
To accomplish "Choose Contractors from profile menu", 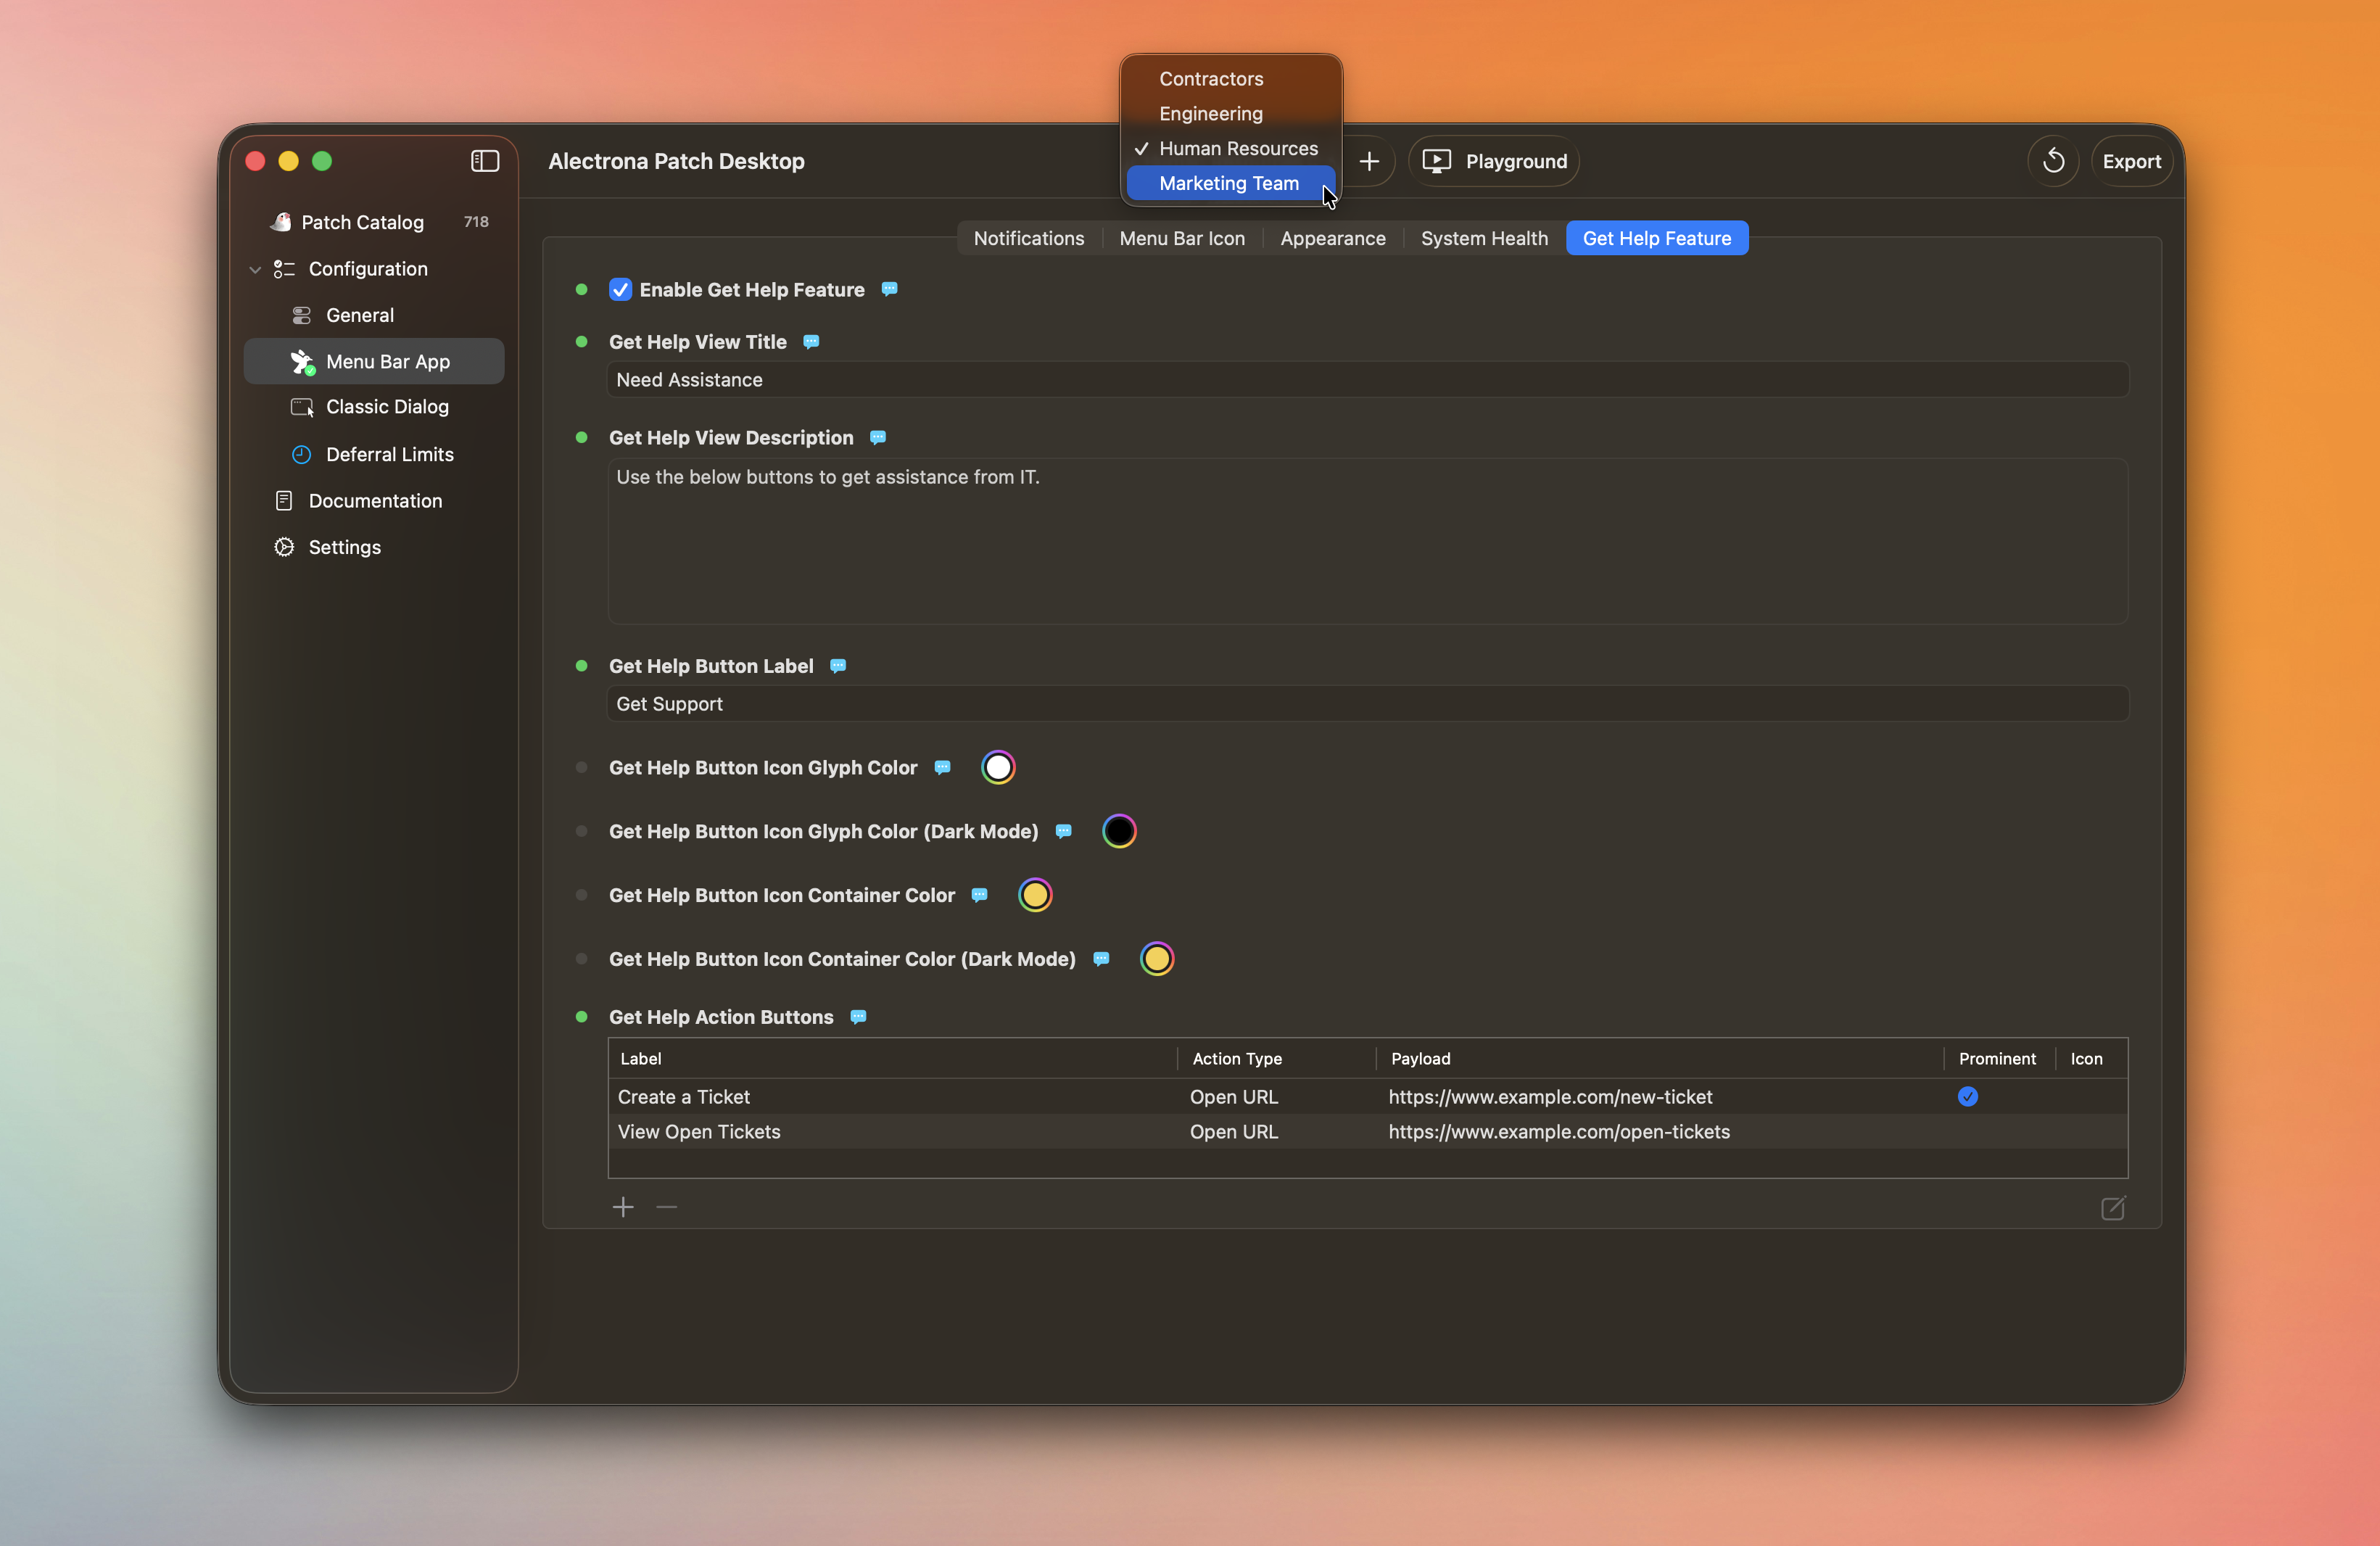I will 1231,79.
